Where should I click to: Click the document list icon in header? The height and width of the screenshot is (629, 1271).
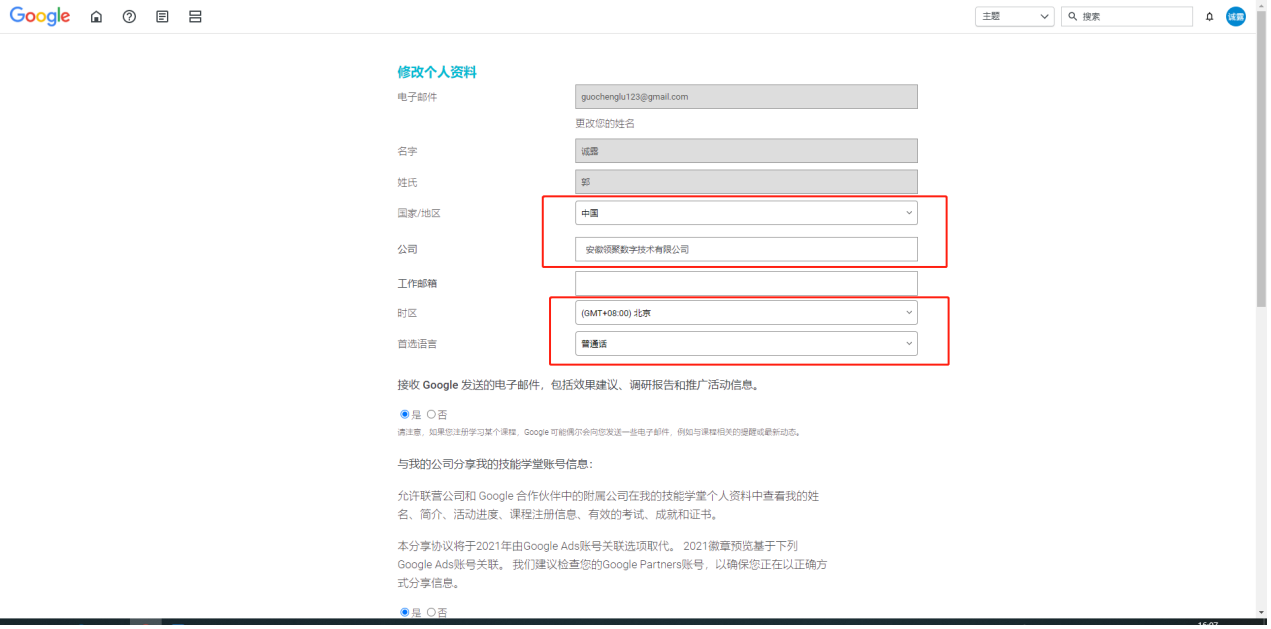click(162, 17)
